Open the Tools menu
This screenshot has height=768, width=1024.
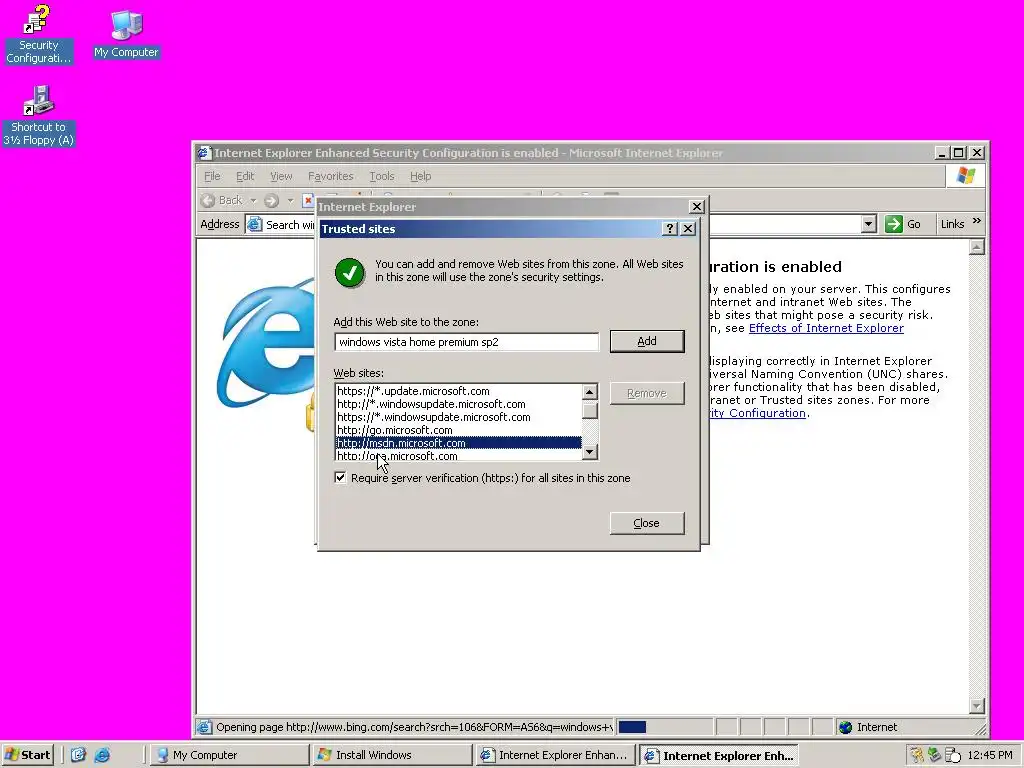coord(381,176)
